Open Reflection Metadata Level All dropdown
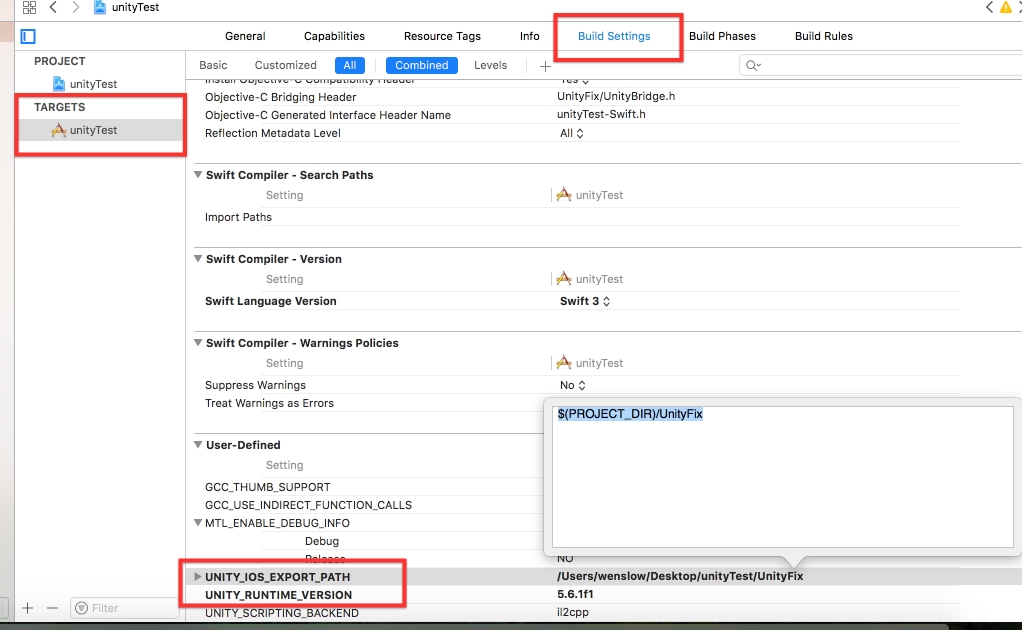 (x=572, y=133)
